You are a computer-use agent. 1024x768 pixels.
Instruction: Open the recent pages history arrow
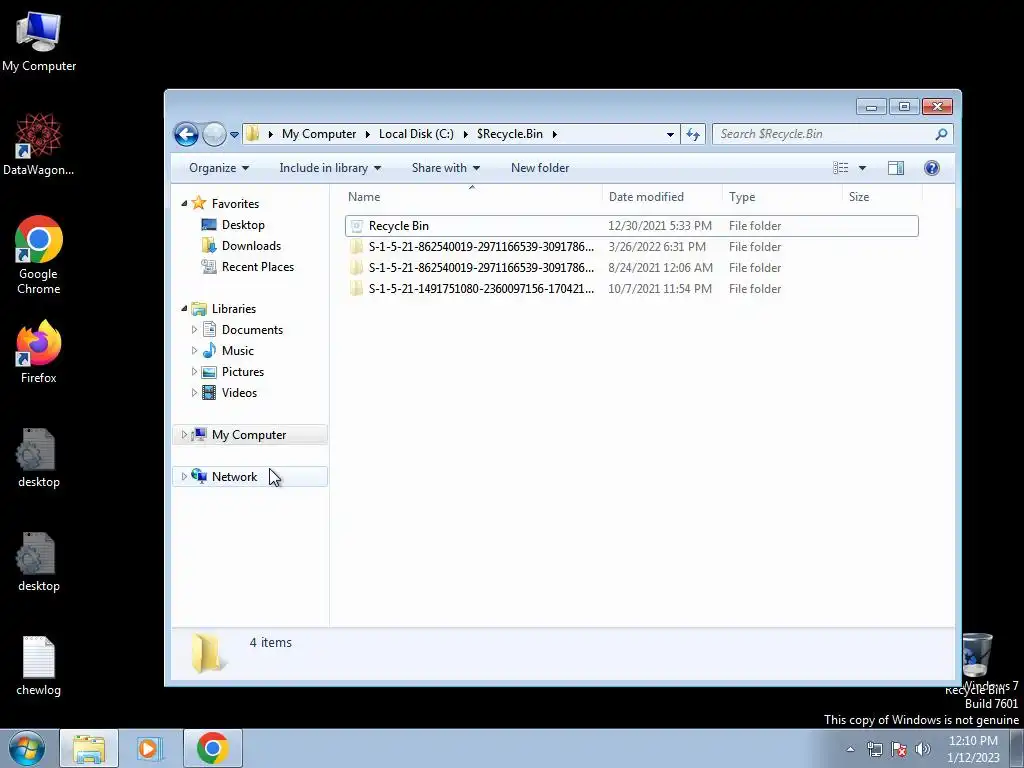(234, 135)
